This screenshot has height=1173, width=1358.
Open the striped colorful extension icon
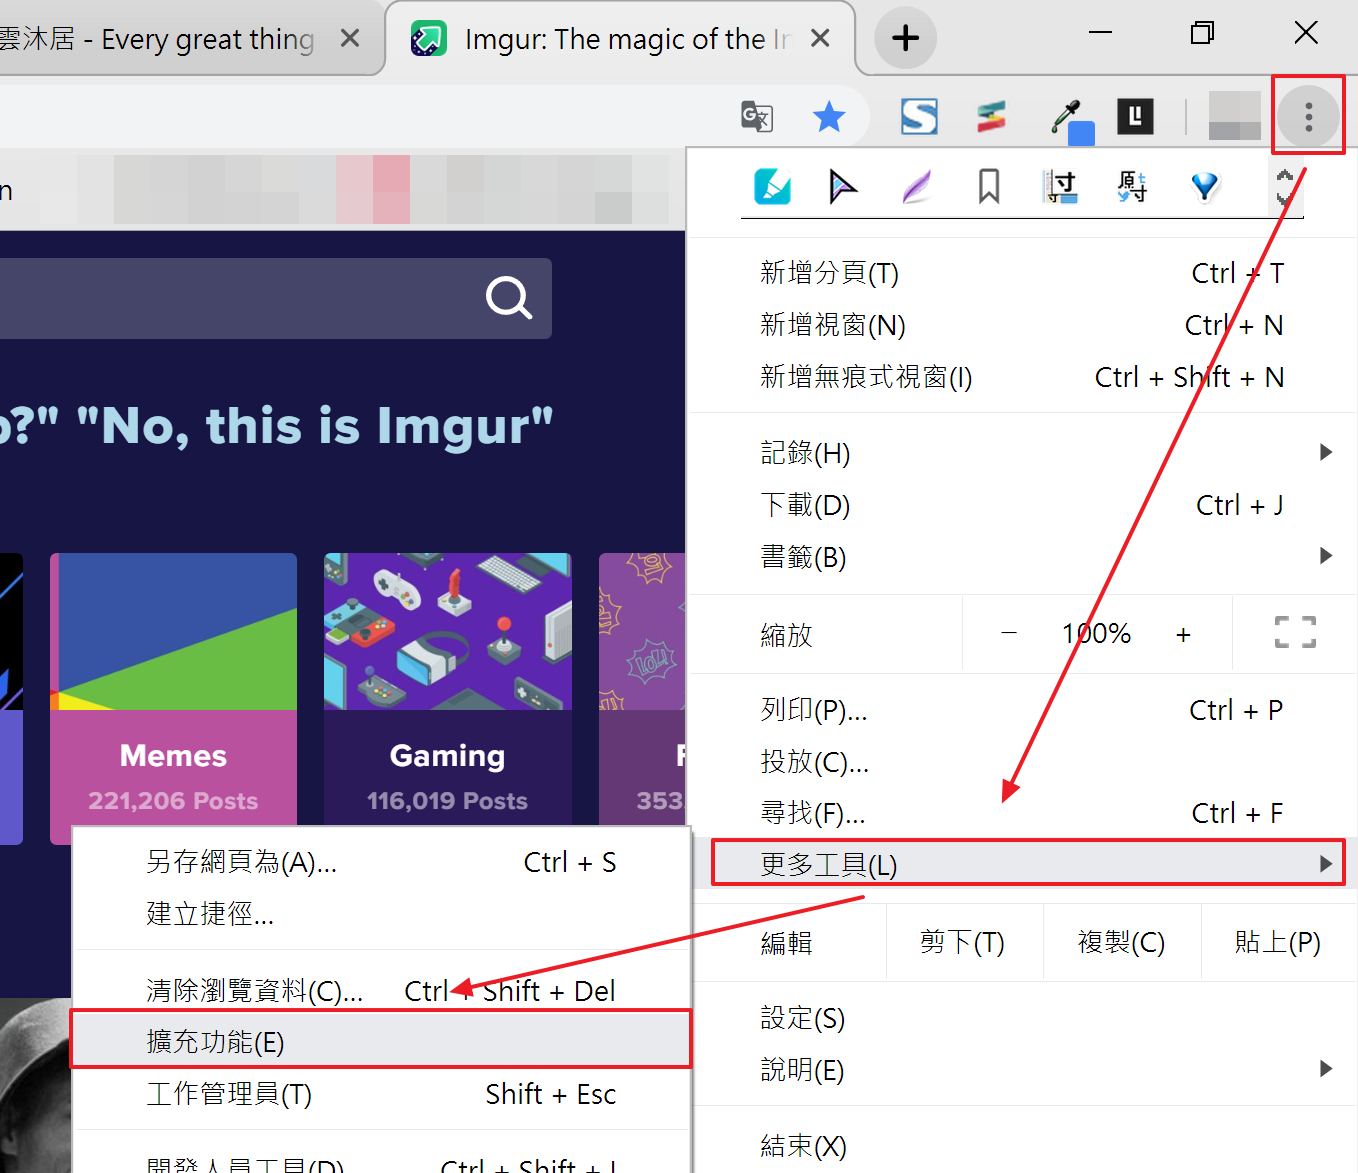tap(991, 117)
